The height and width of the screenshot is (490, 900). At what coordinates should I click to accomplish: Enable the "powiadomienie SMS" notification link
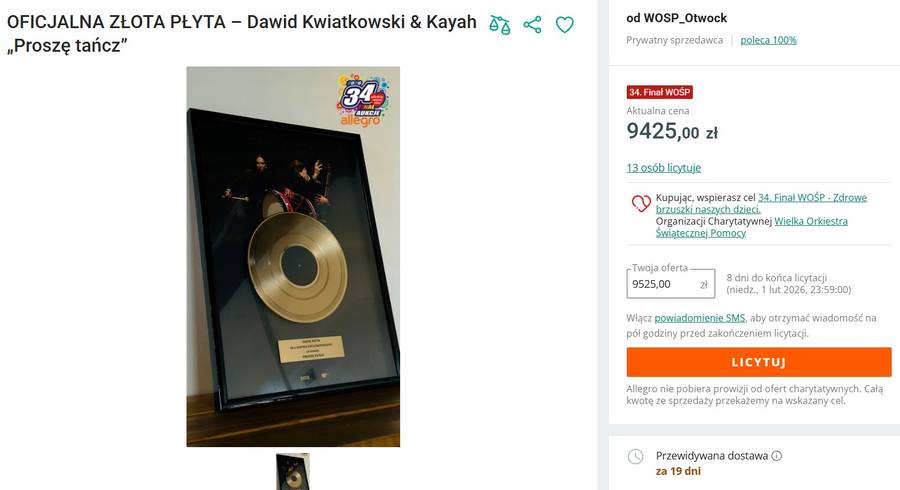[x=700, y=318]
